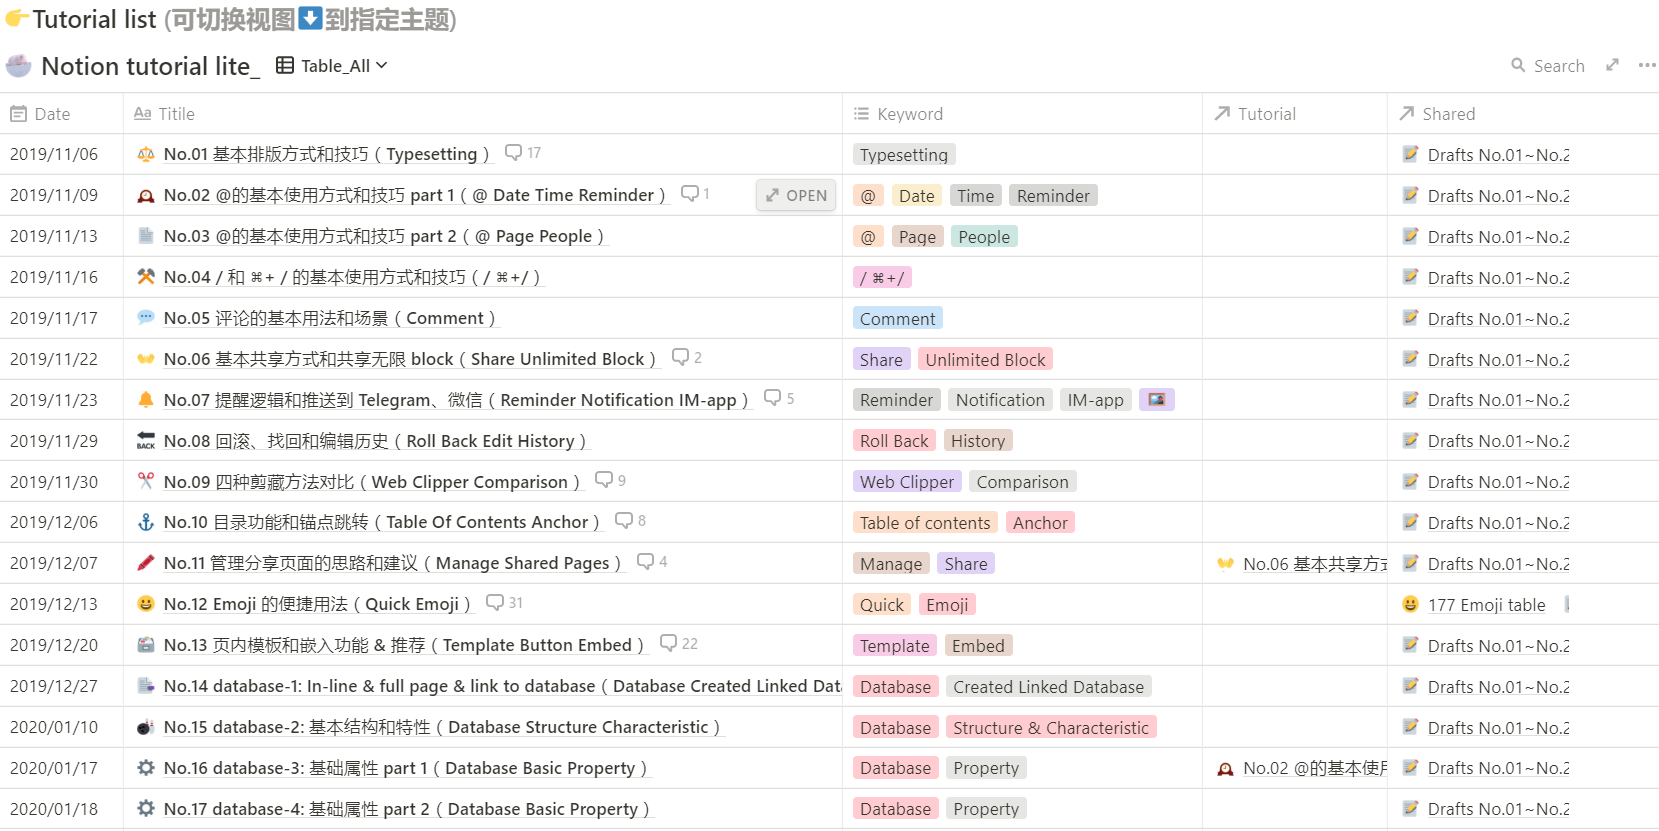Open the Keyword column header menu
Image resolution: width=1659 pixels, height=831 pixels.
[x=909, y=114]
